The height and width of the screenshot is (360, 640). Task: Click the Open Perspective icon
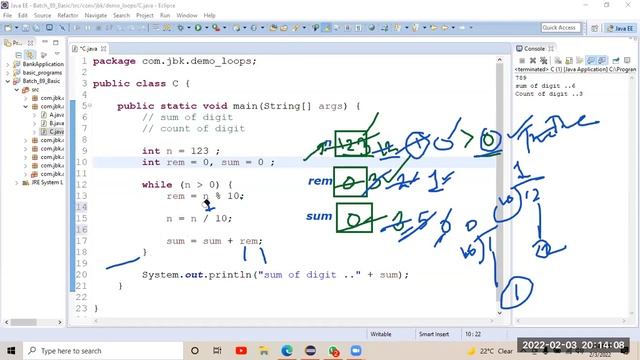pos(595,28)
